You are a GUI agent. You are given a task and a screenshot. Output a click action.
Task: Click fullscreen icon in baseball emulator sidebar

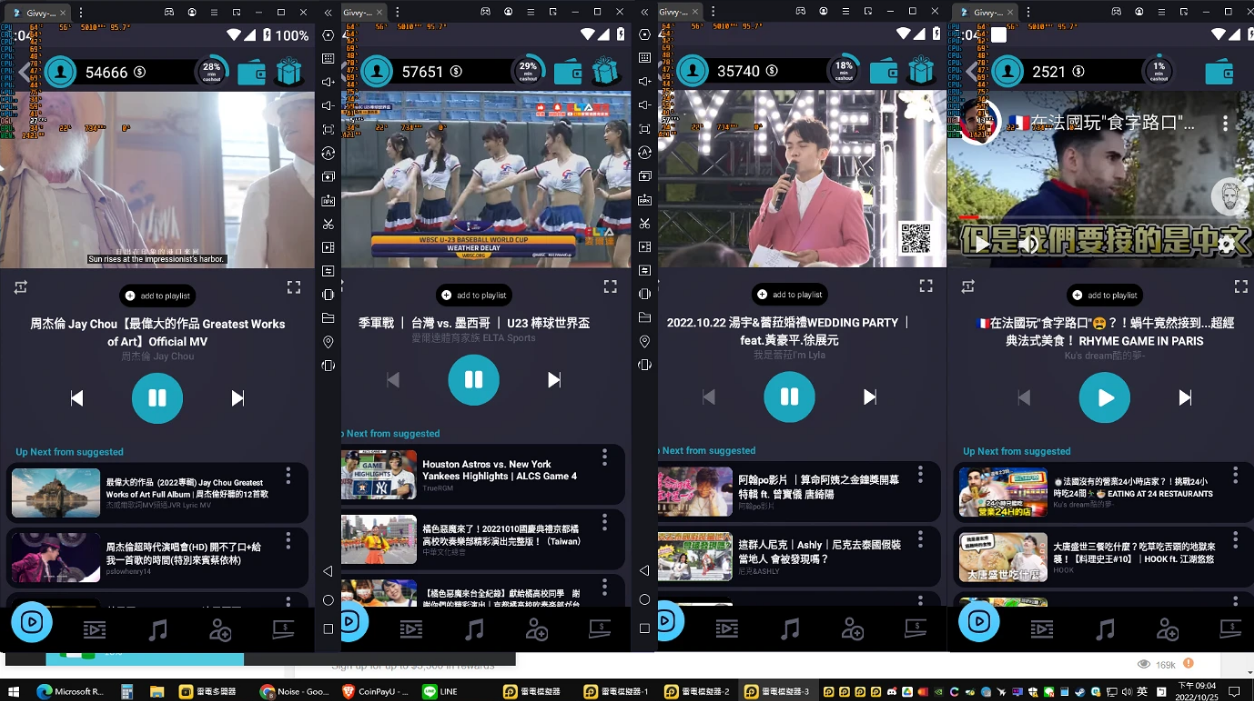coord(645,129)
